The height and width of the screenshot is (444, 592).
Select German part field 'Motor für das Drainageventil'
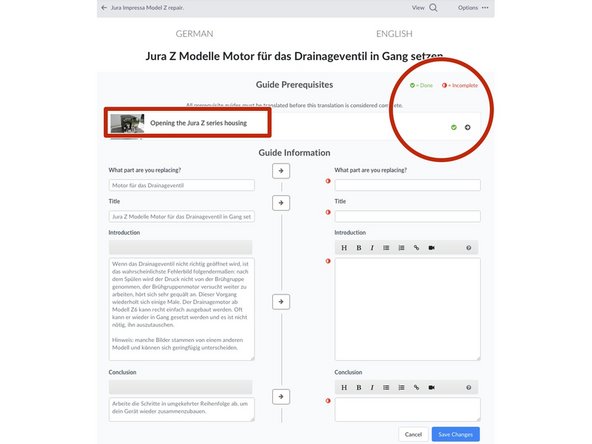click(182, 185)
